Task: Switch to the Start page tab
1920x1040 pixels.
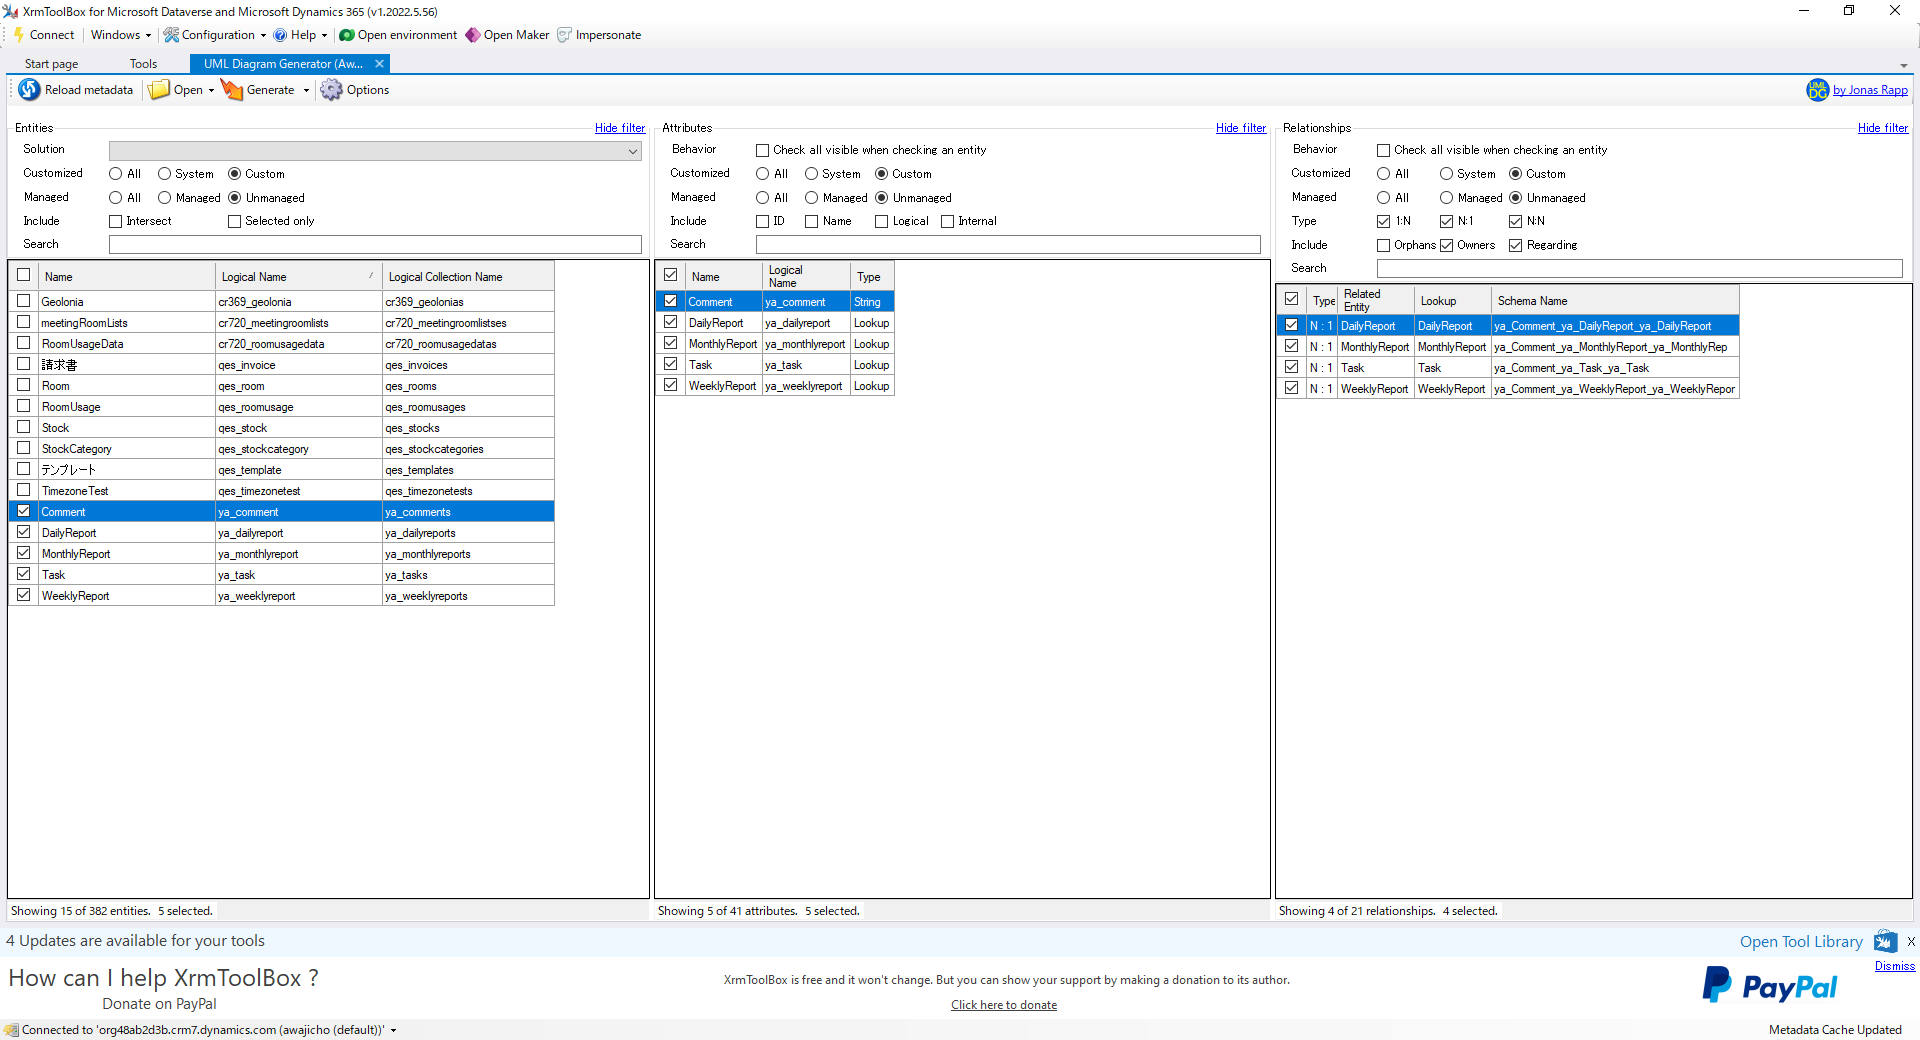Action: tap(51, 64)
